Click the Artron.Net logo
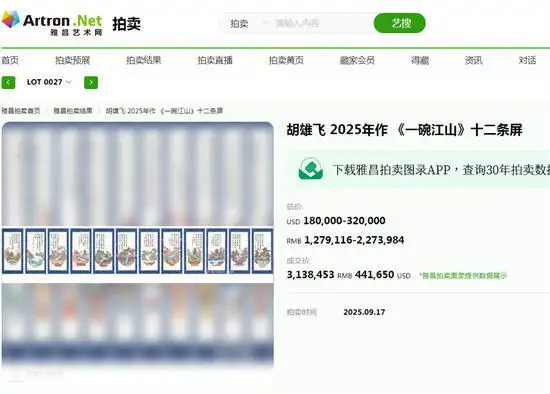550x394 pixels. [x=52, y=23]
